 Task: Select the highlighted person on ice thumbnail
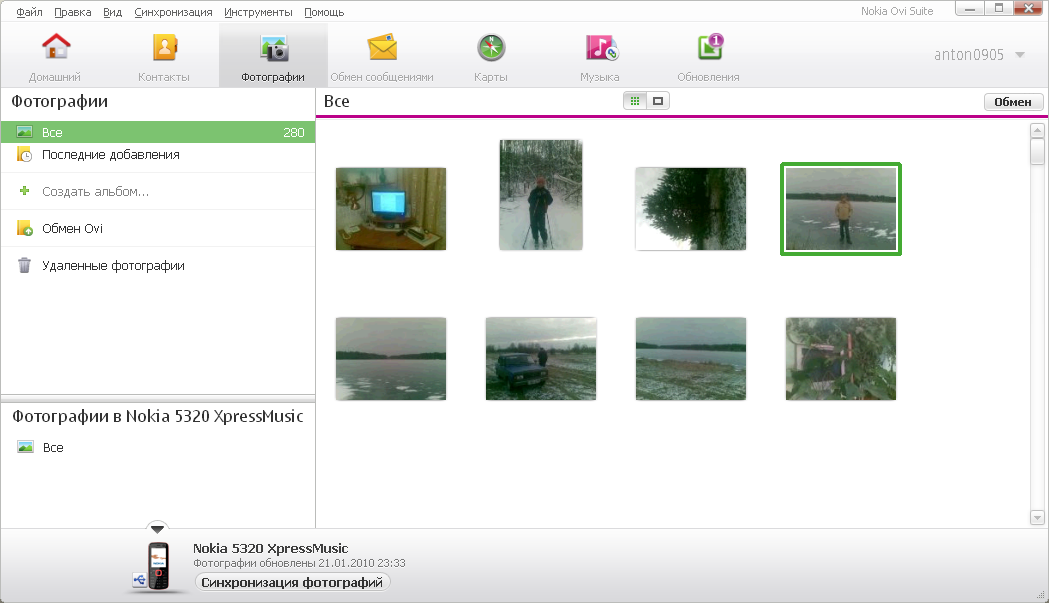click(x=841, y=209)
